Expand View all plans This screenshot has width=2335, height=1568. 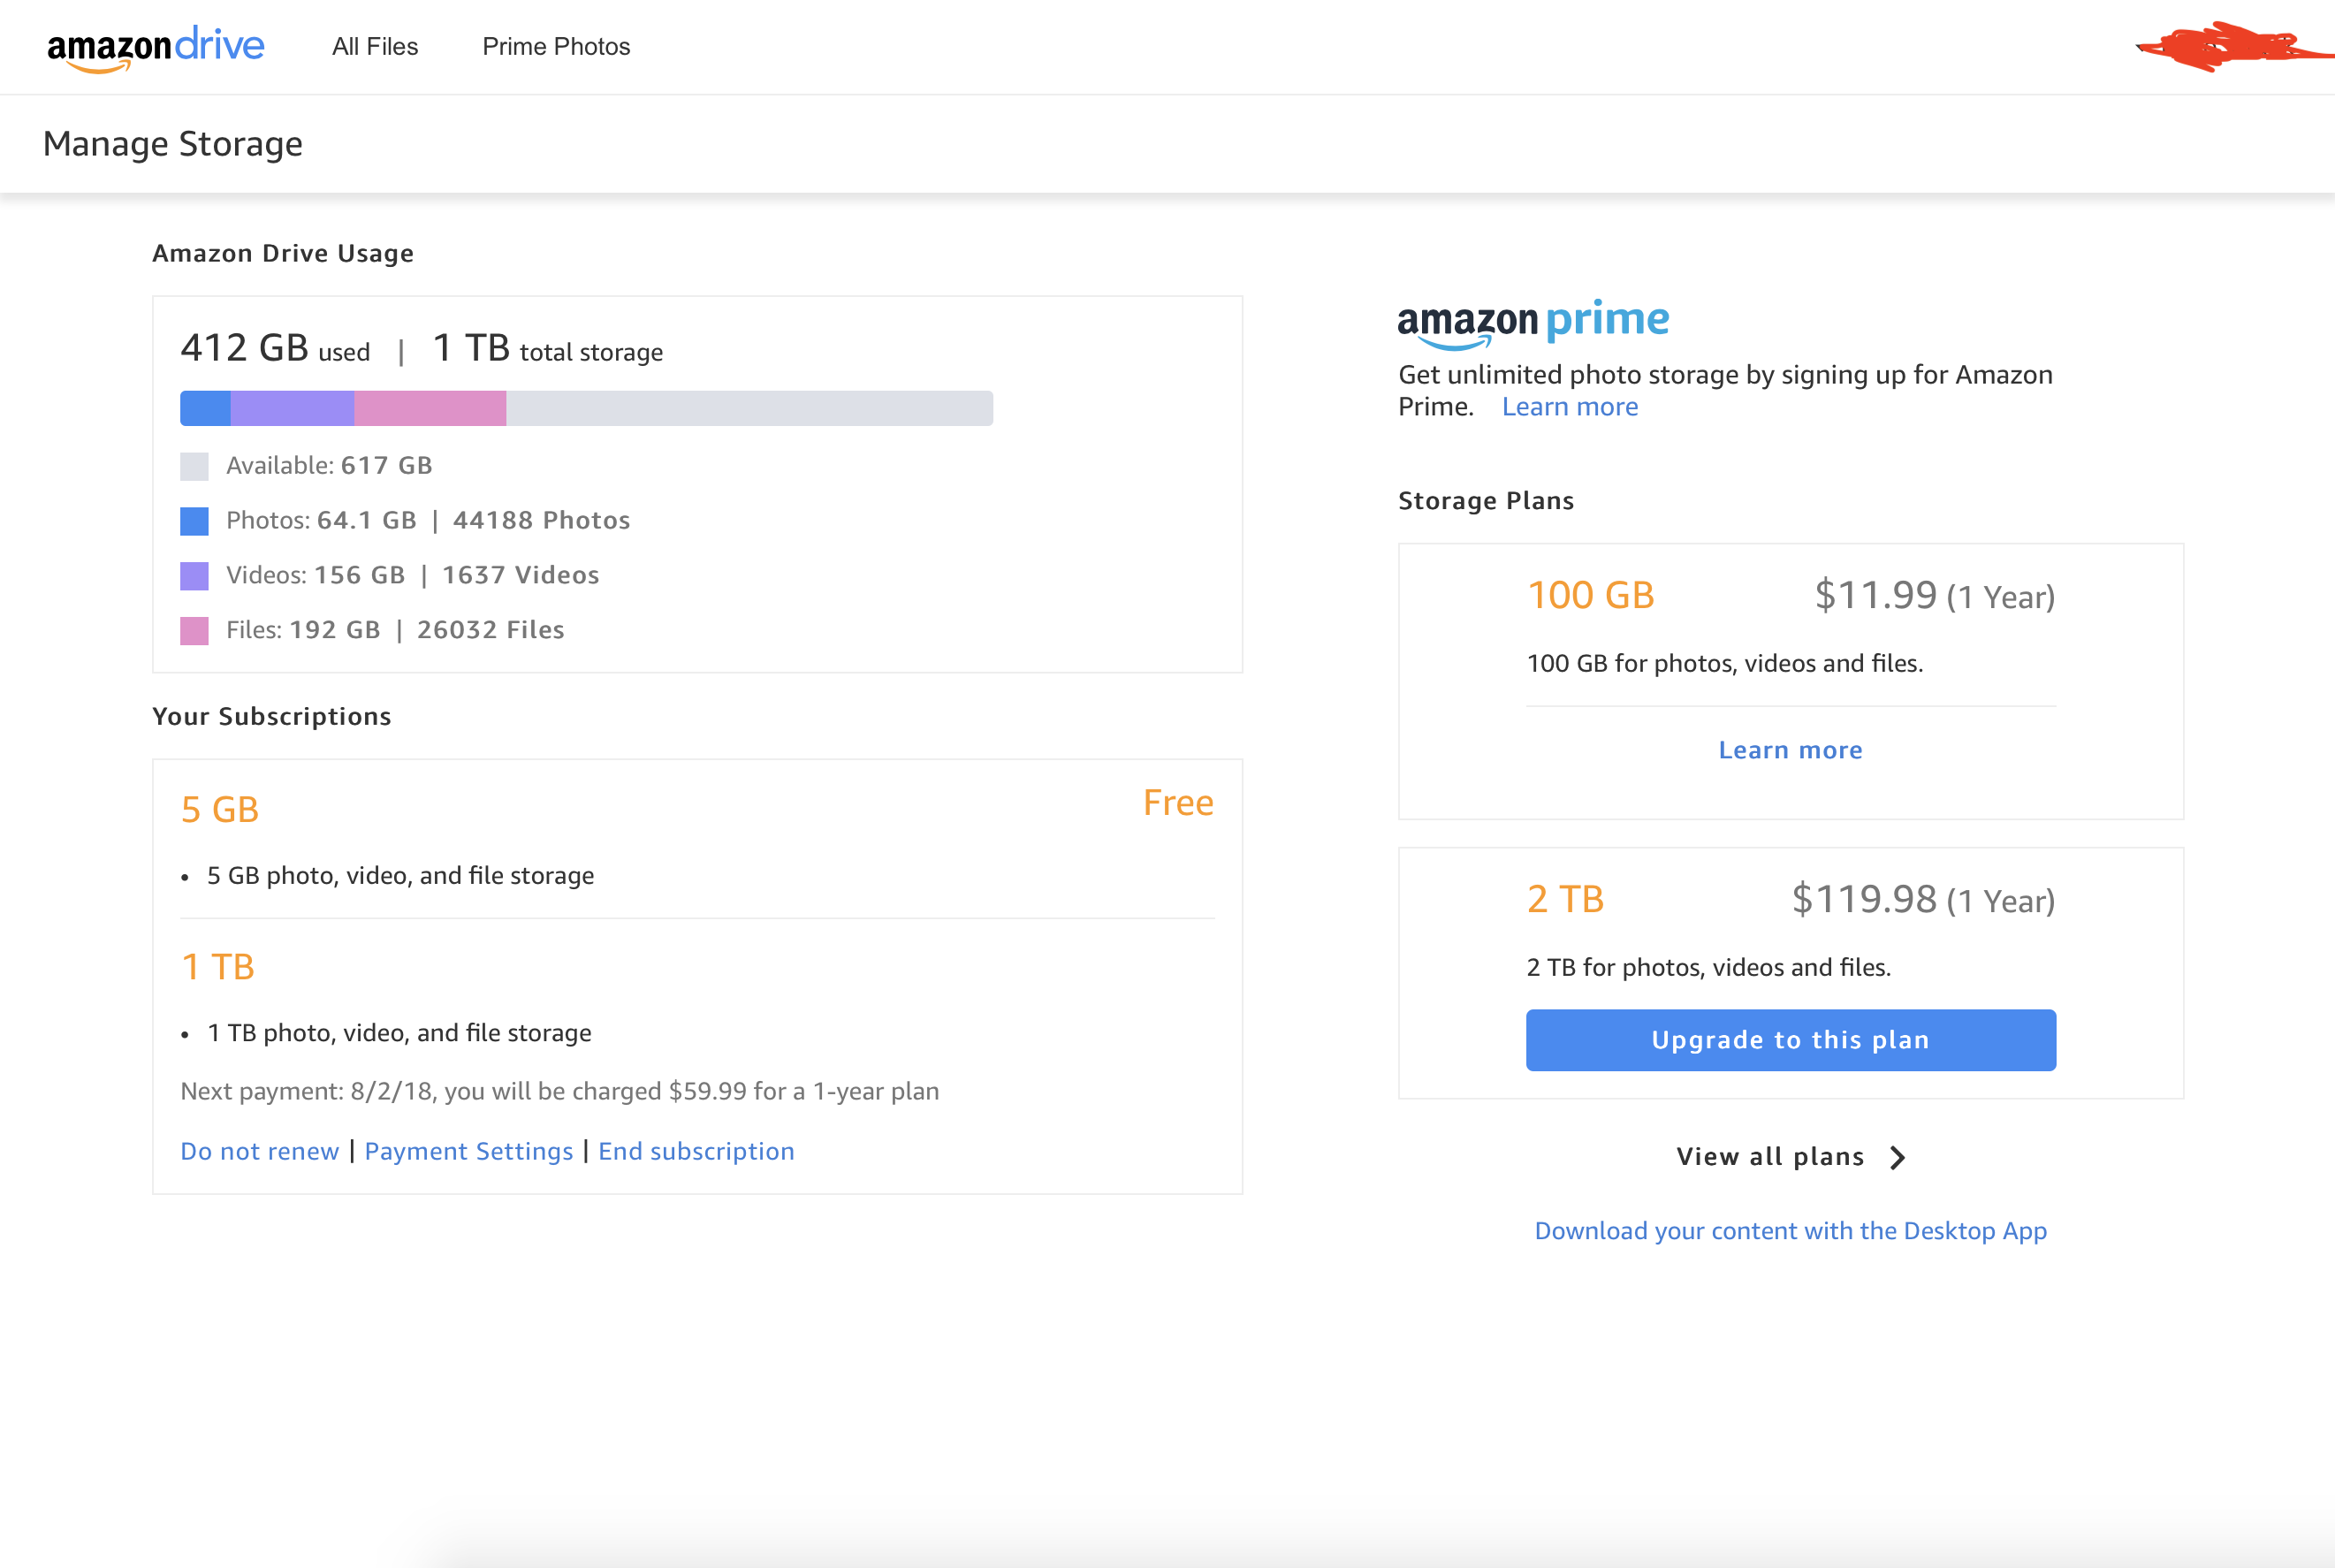(x=1770, y=1157)
